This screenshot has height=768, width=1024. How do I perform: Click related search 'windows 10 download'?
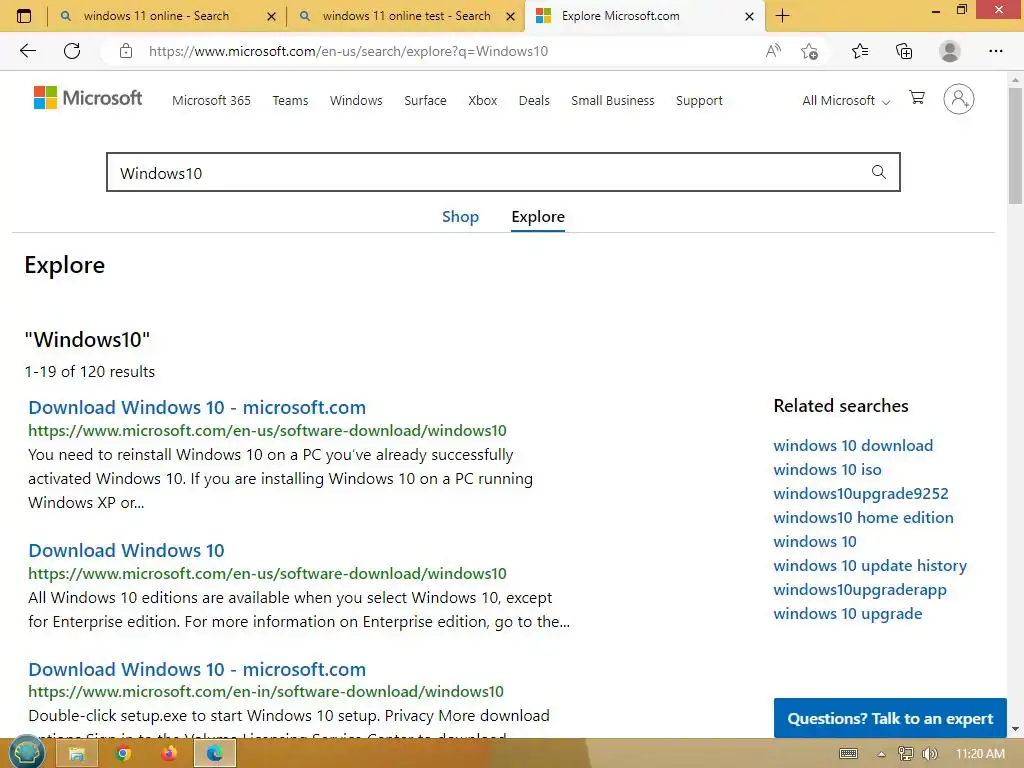(853, 445)
